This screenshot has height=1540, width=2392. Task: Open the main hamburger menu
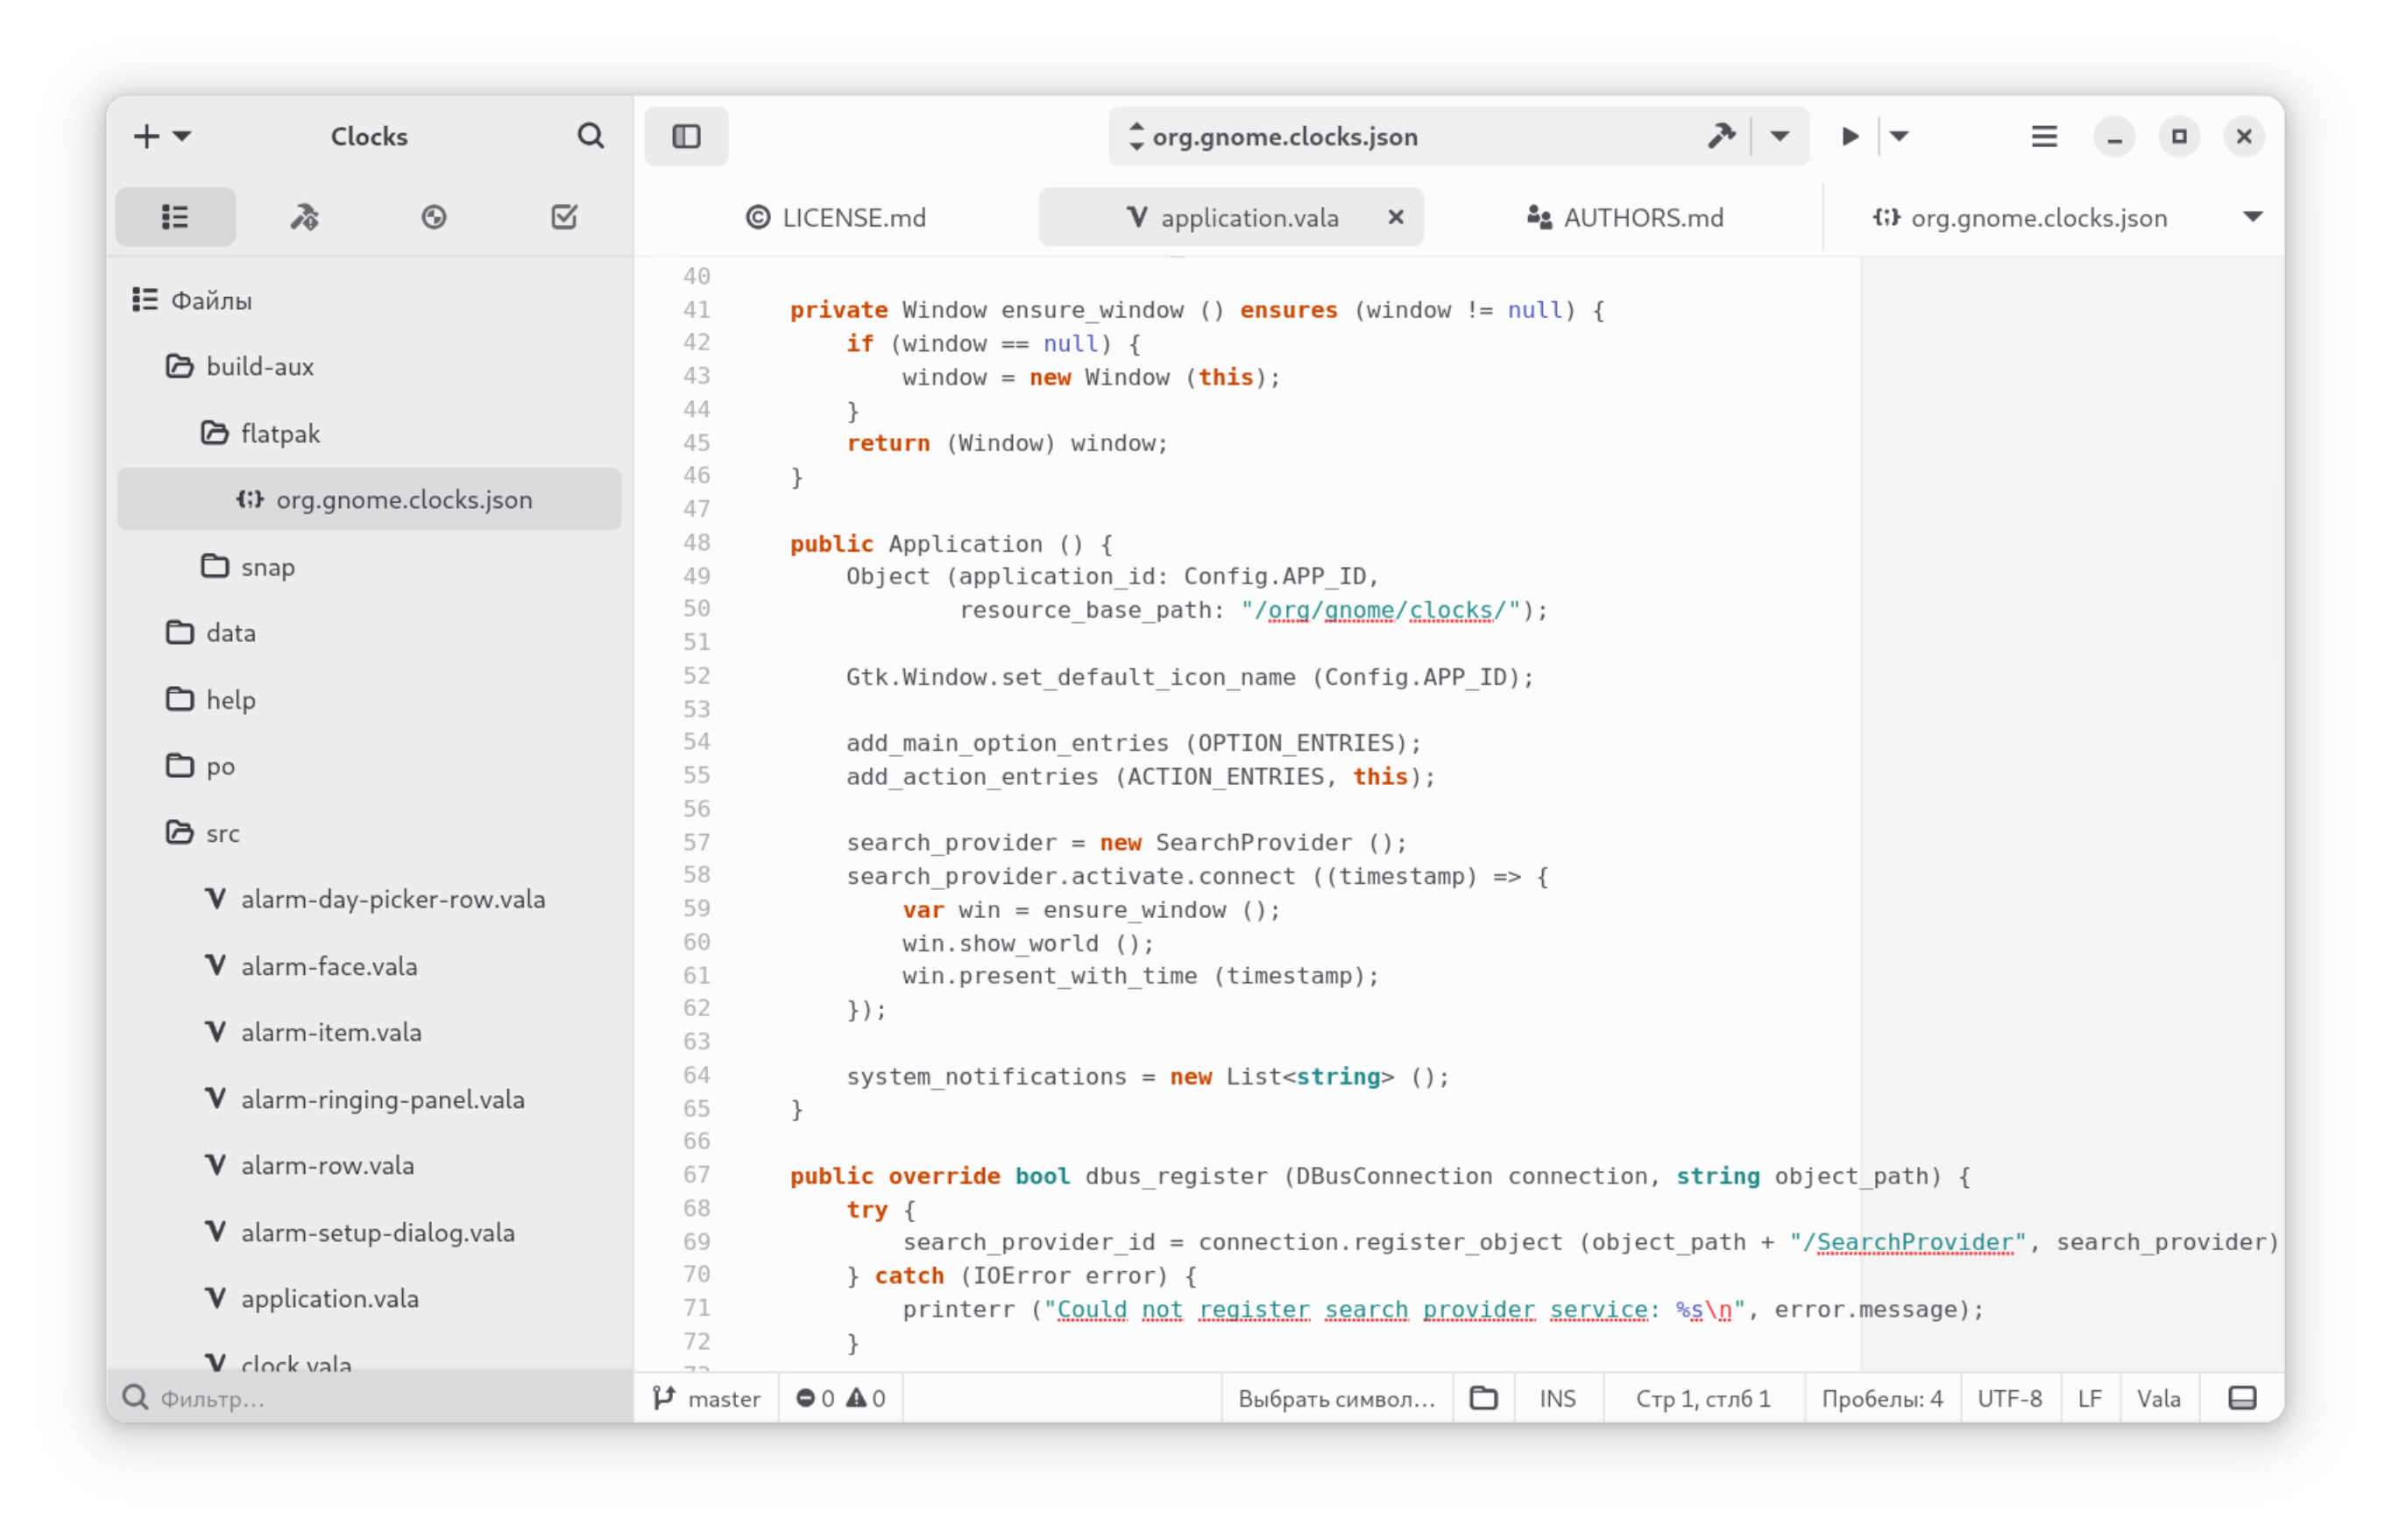click(x=2044, y=136)
